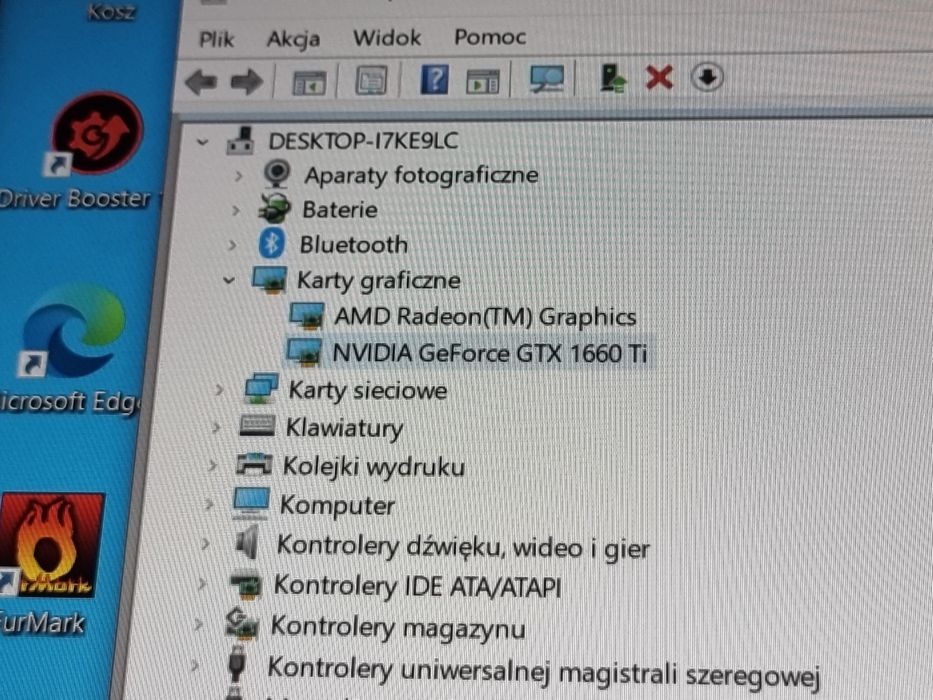
Task: Click the Karty sieciowe network icon
Action: [262, 388]
